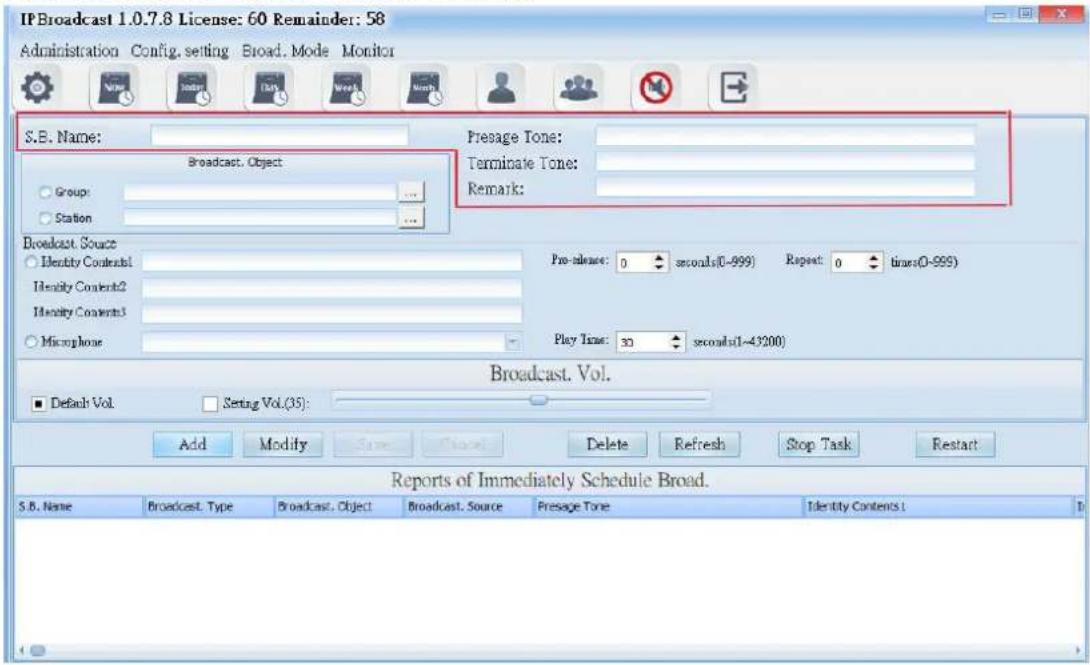Click the Refresh button
The image size is (1090, 665).
pos(699,444)
